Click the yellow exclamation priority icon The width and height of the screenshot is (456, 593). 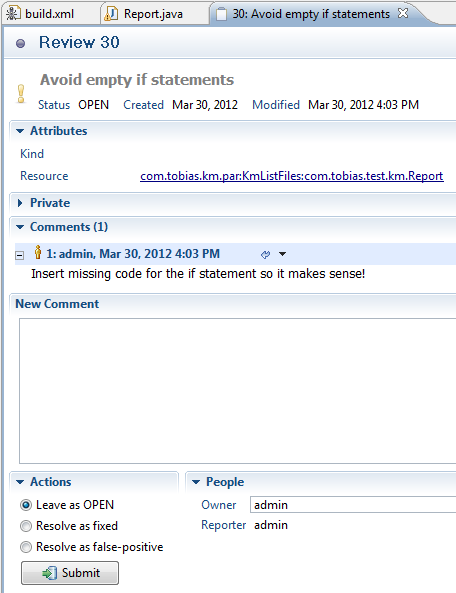pos(21,93)
